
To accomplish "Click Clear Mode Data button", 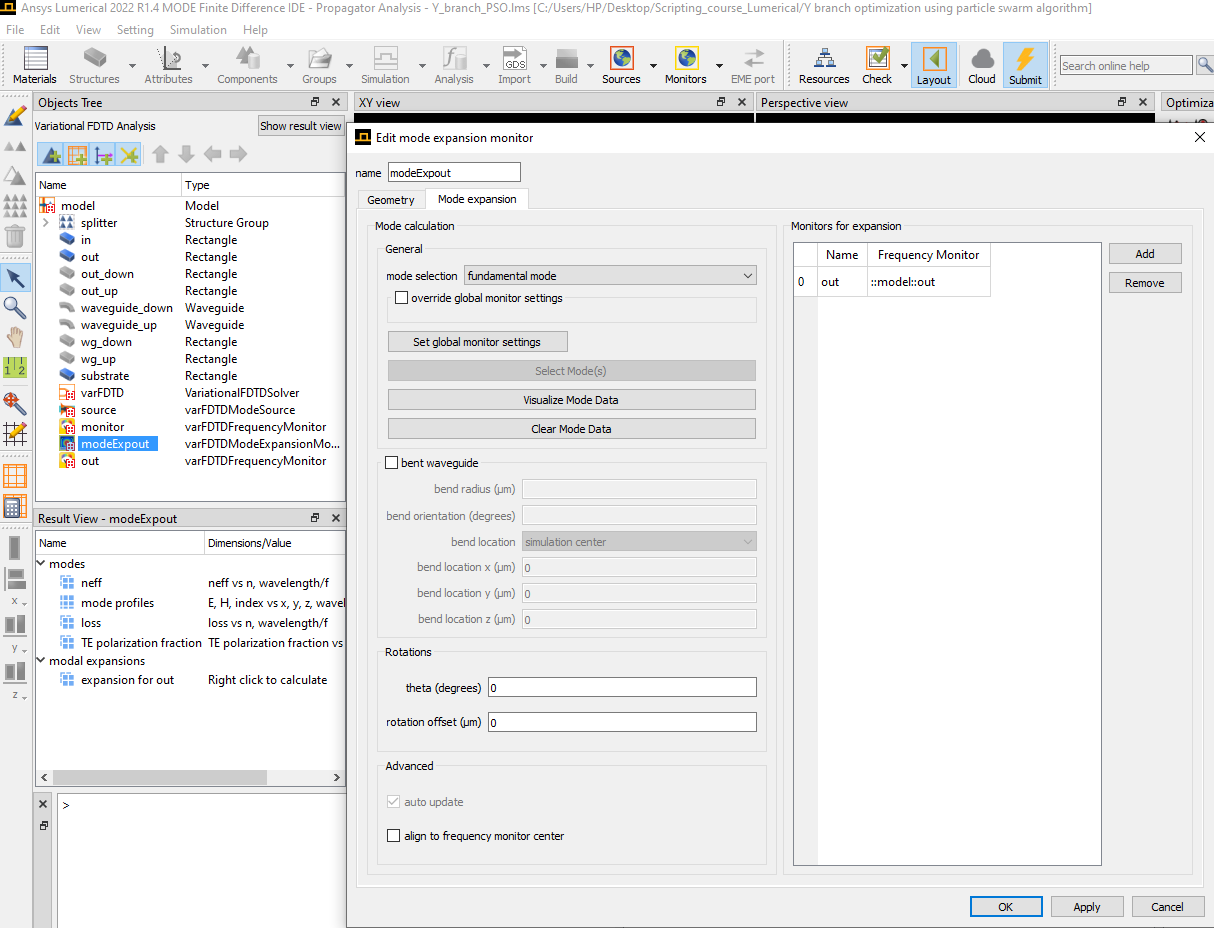I will 571,429.
